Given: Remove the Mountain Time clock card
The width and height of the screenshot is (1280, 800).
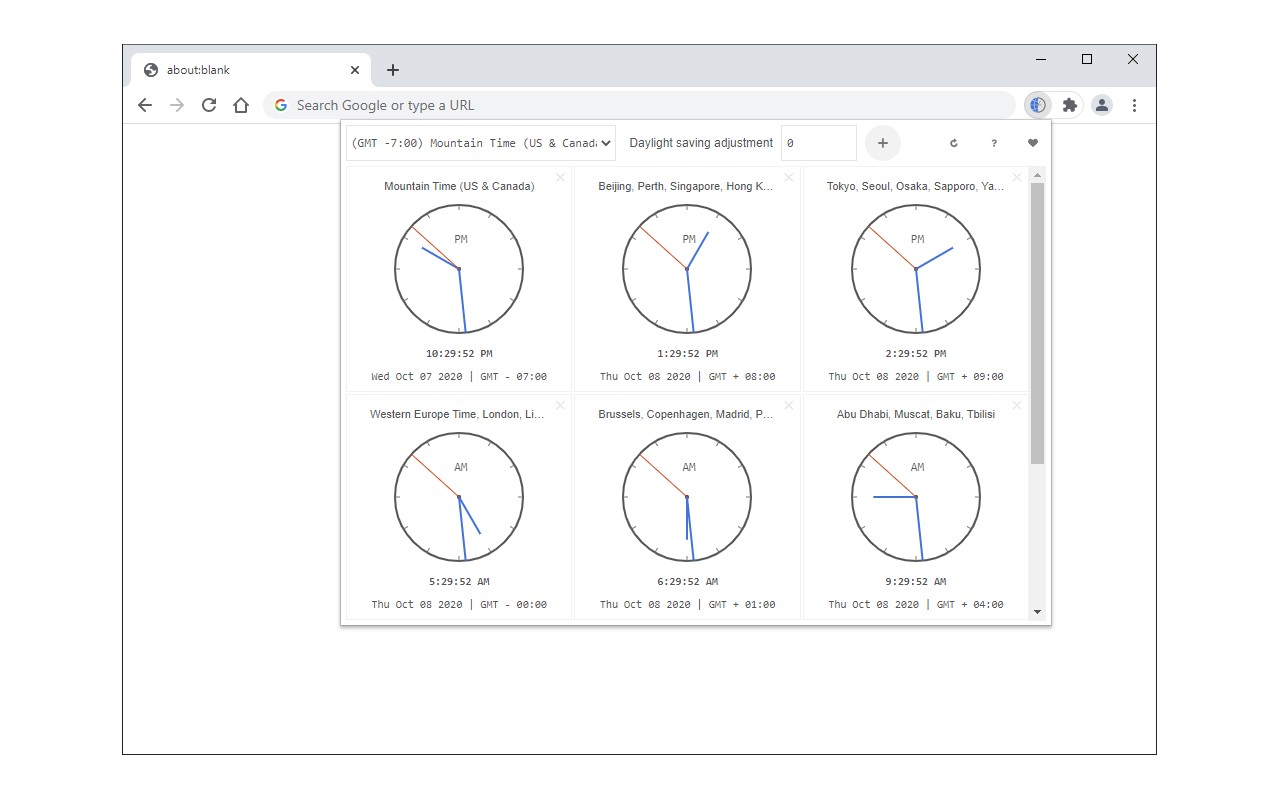Looking at the screenshot, I should coord(560,178).
